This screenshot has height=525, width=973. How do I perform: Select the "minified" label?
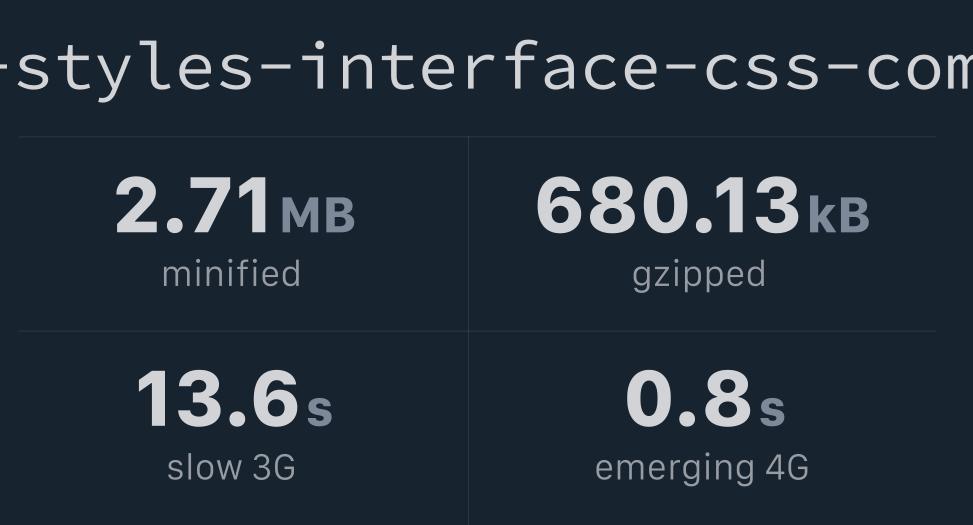231,274
